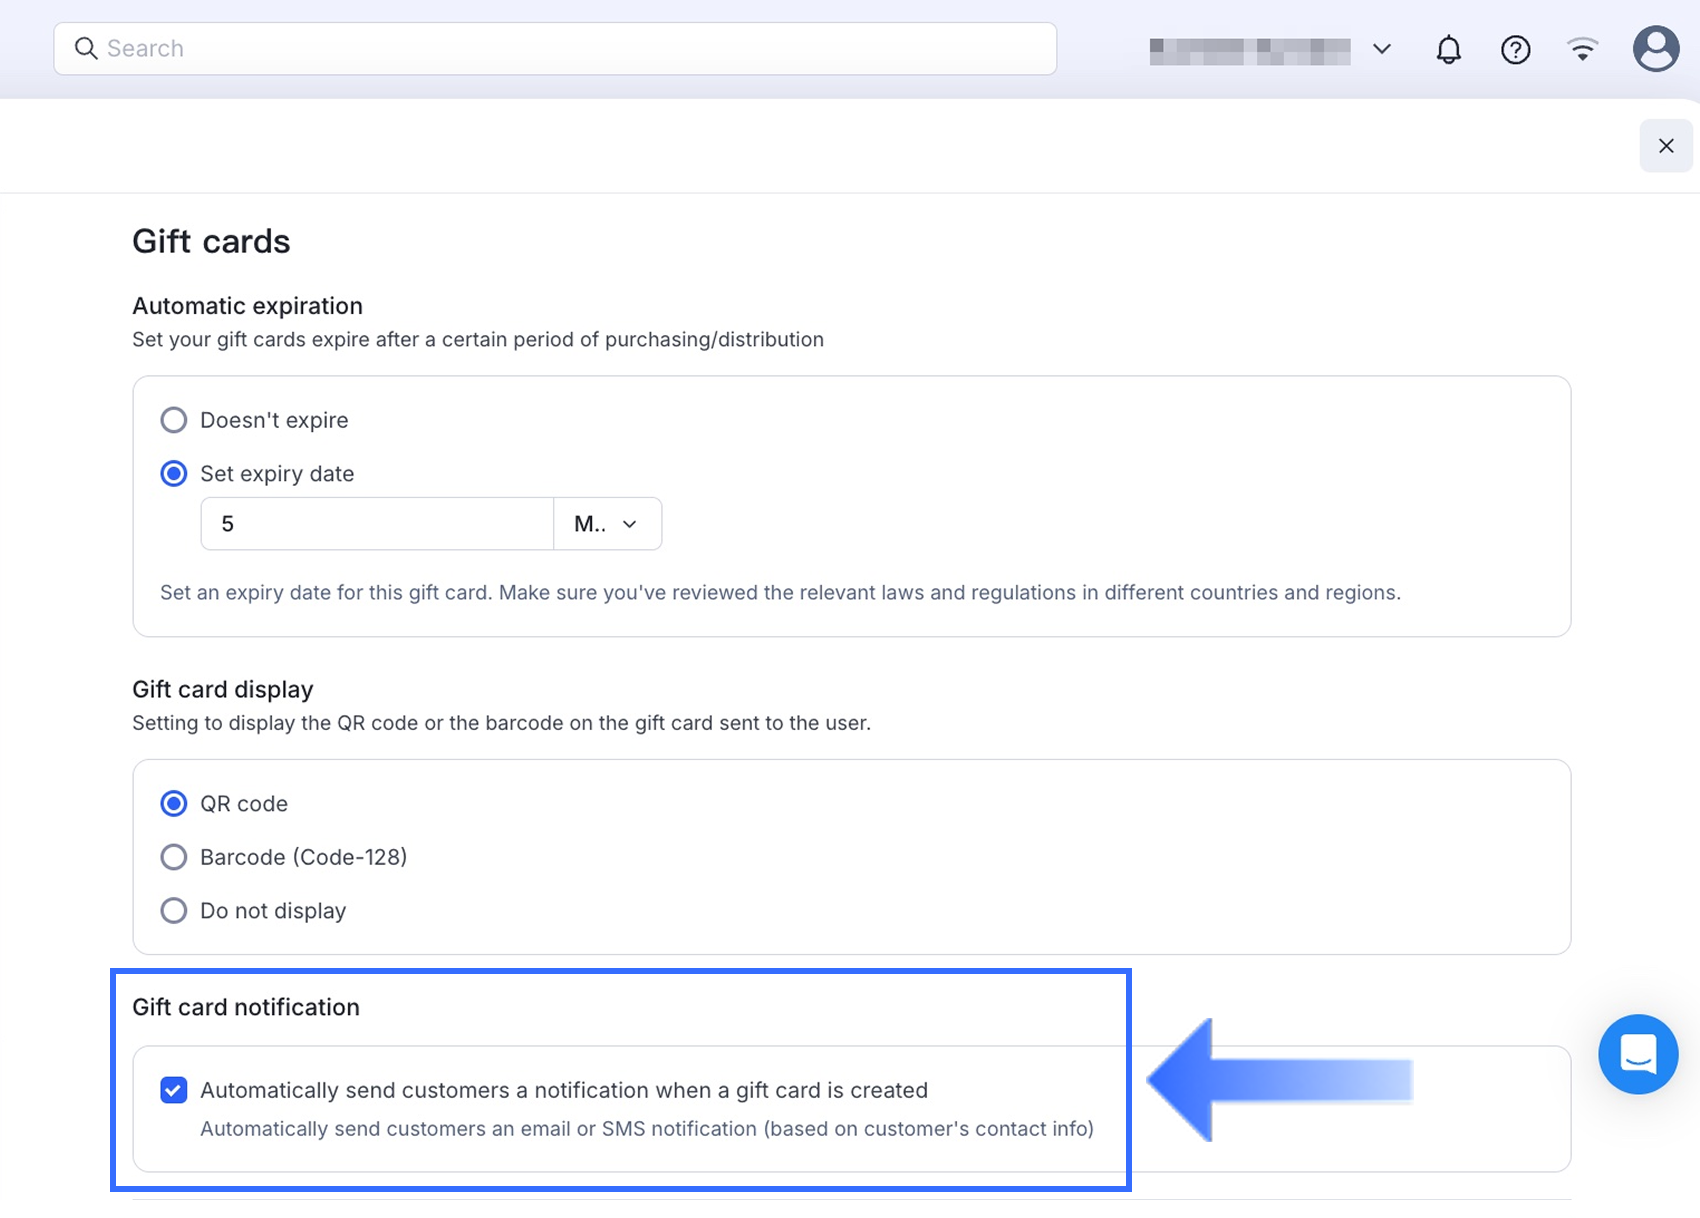Image resolution: width=1700 pixels, height=1218 pixels.
Task: Click the Wi-Fi connection status icon
Action: pyautogui.click(x=1582, y=49)
